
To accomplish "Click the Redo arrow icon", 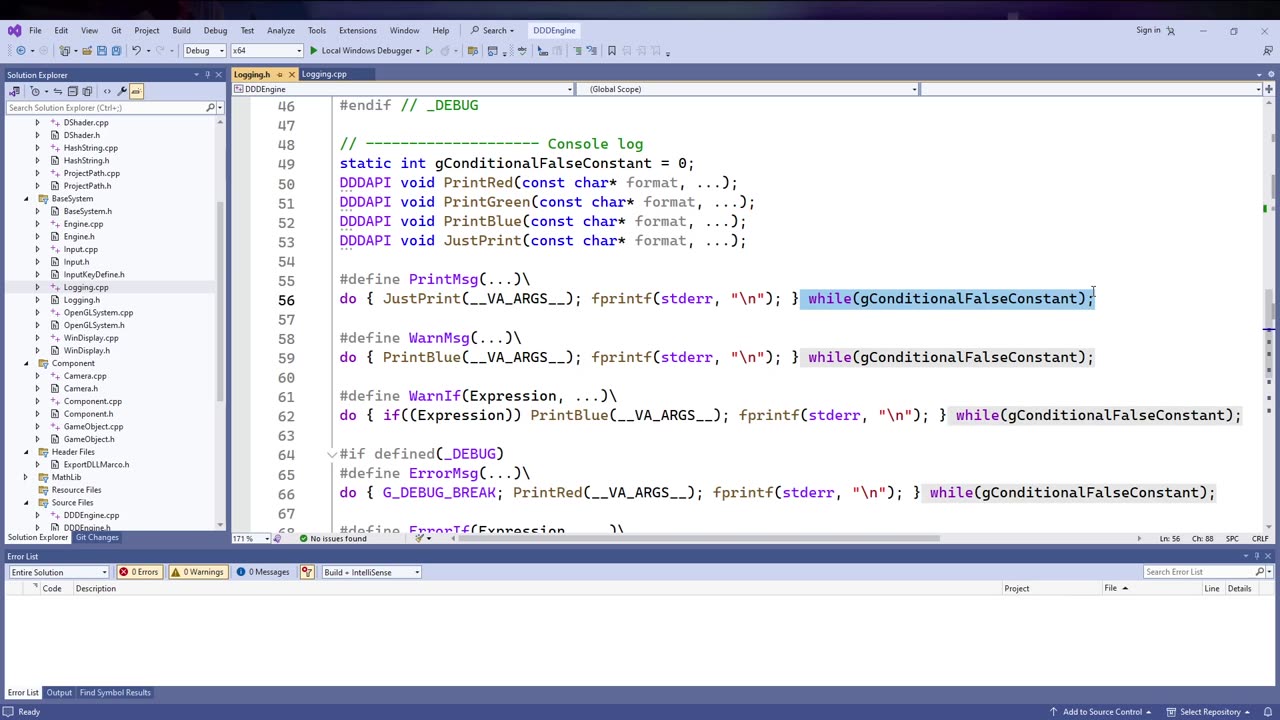I will click(x=160, y=50).
